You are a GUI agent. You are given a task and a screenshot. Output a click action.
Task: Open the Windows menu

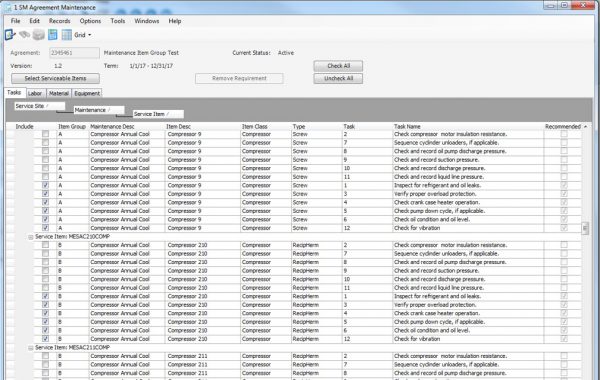coord(147,21)
